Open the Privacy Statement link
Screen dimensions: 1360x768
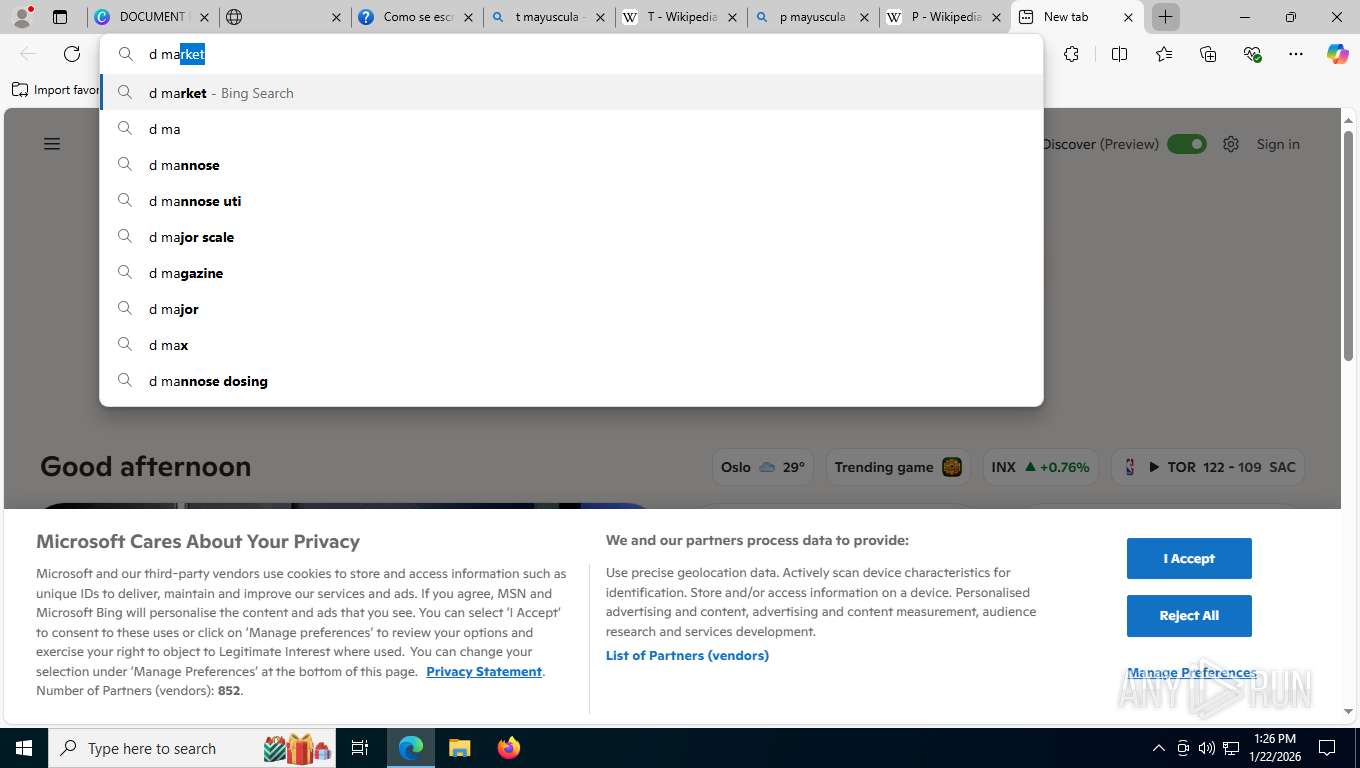484,671
